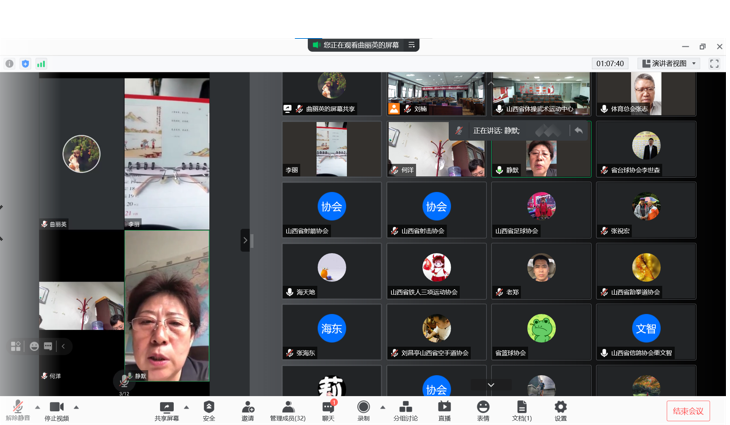Image resolution: width=730 pixels, height=425 pixels.
Task: Expand video options arrow beside 停止视频
Action: (76, 407)
